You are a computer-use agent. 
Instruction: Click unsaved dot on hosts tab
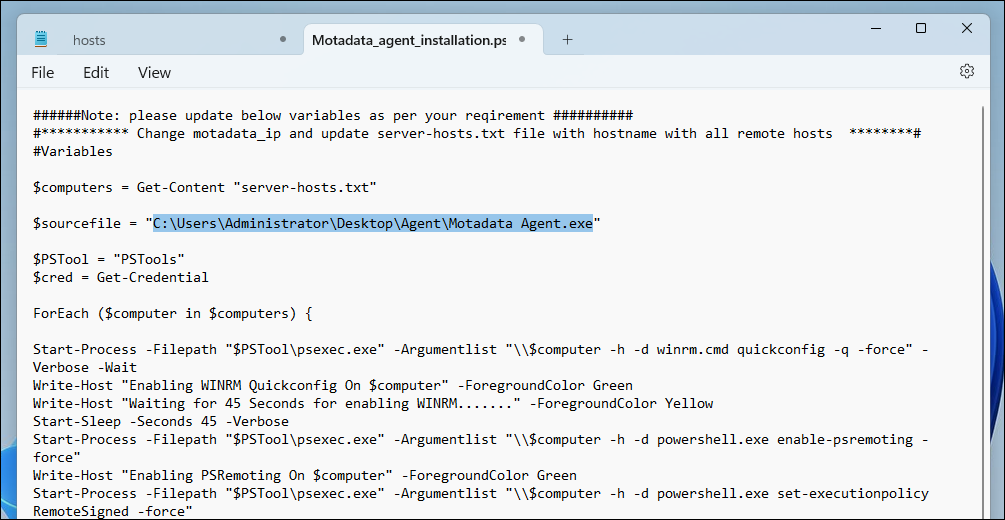283,40
